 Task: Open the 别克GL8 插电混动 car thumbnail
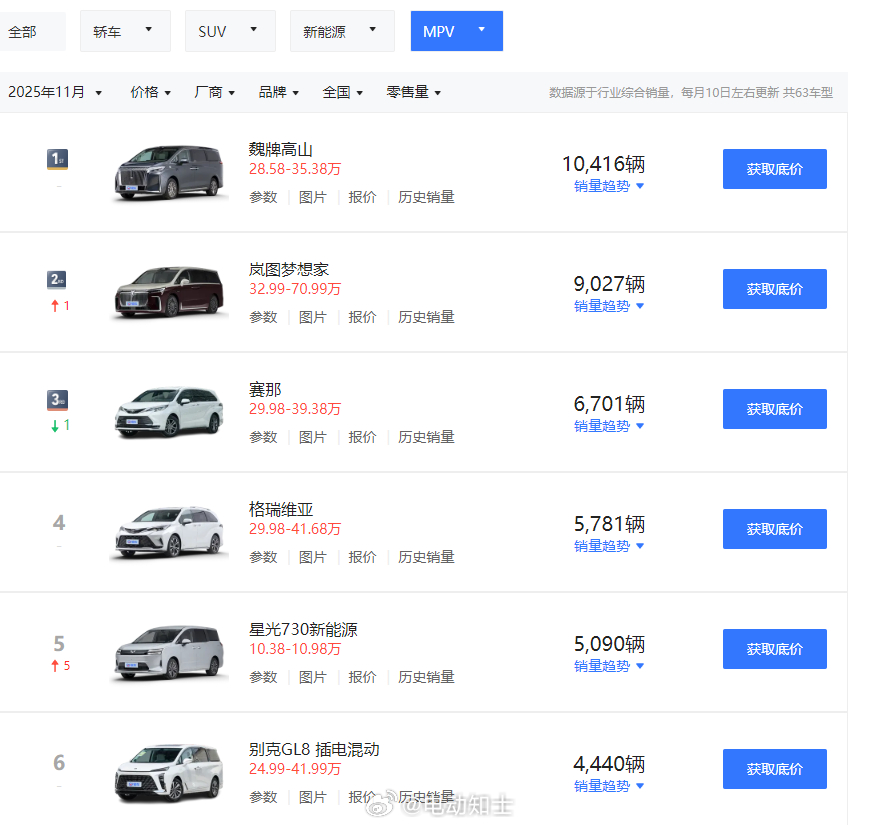coord(169,772)
